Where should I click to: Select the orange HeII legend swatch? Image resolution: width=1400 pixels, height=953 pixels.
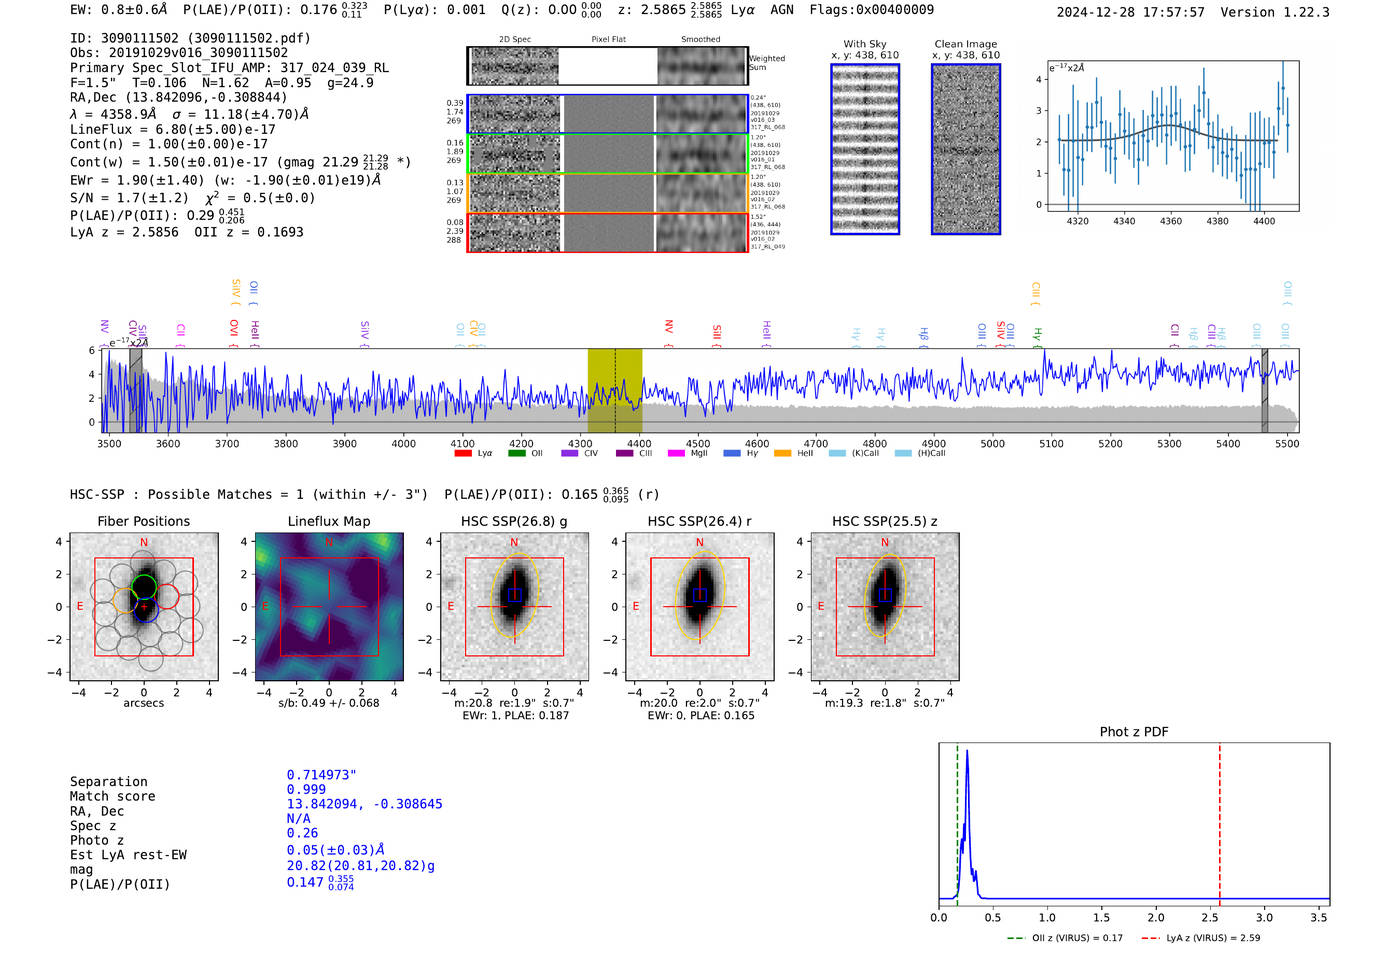[x=782, y=454]
